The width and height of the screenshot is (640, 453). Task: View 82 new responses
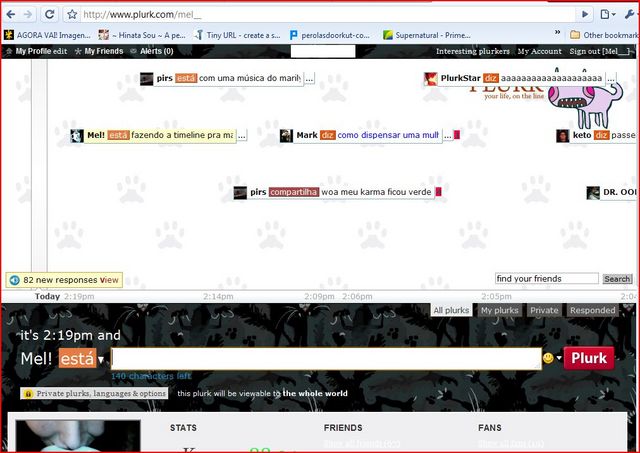(x=109, y=280)
